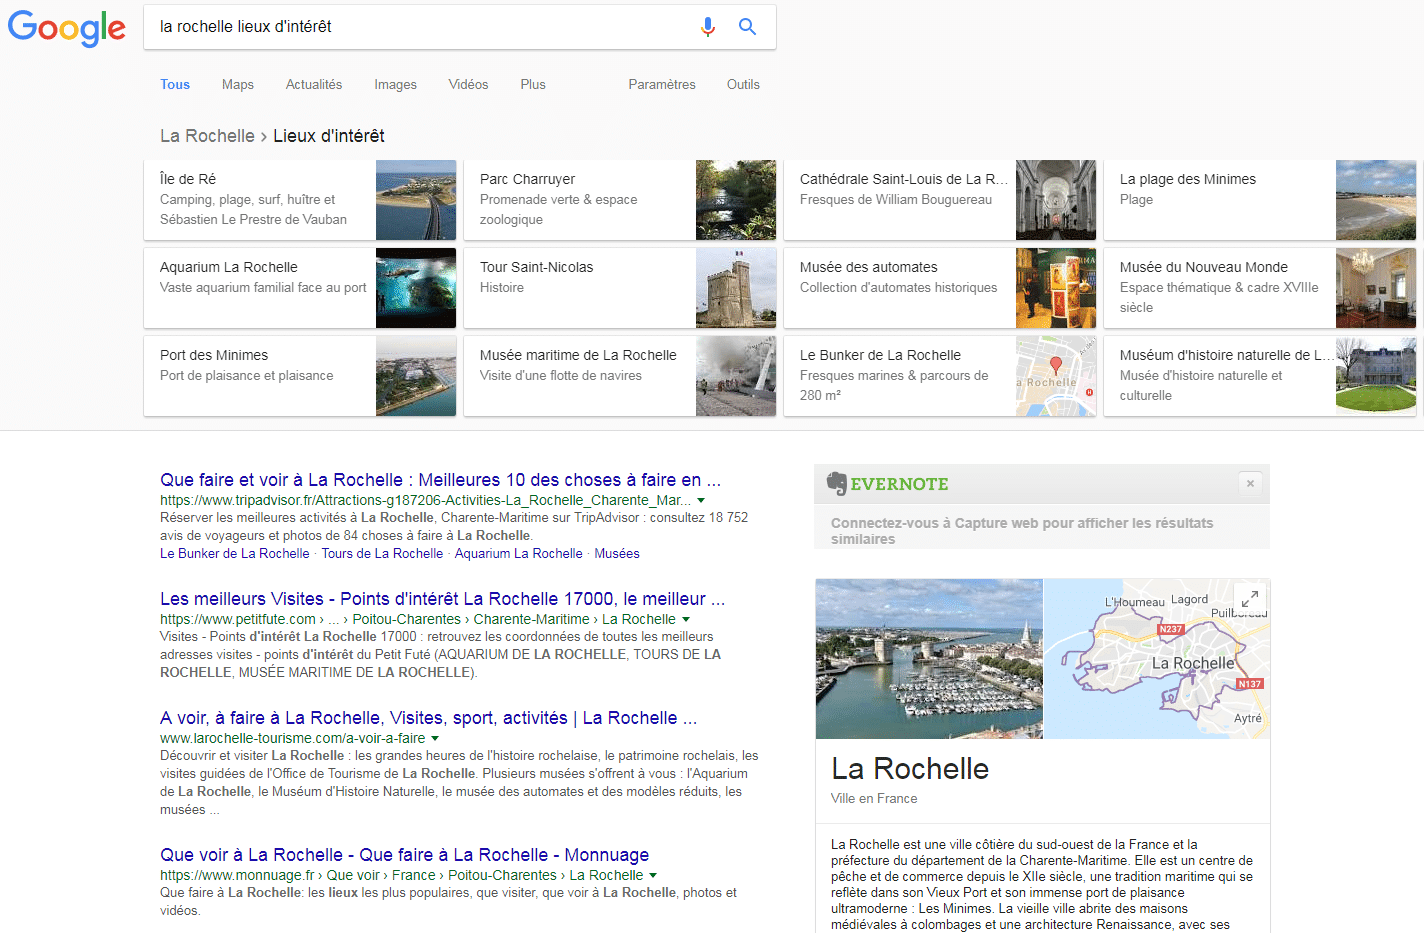Open the monnuage.fr result dropdown arrow

coord(653,876)
